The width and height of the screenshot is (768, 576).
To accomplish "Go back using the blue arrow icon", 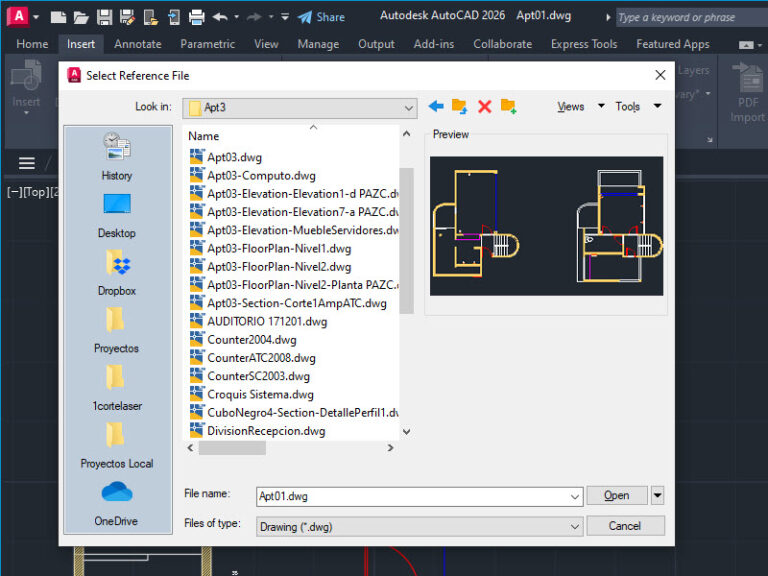I will tap(435, 106).
